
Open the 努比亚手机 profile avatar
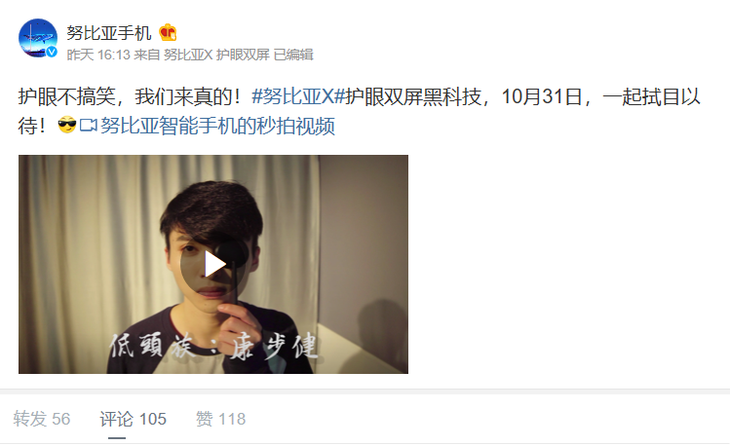[x=38, y=38]
